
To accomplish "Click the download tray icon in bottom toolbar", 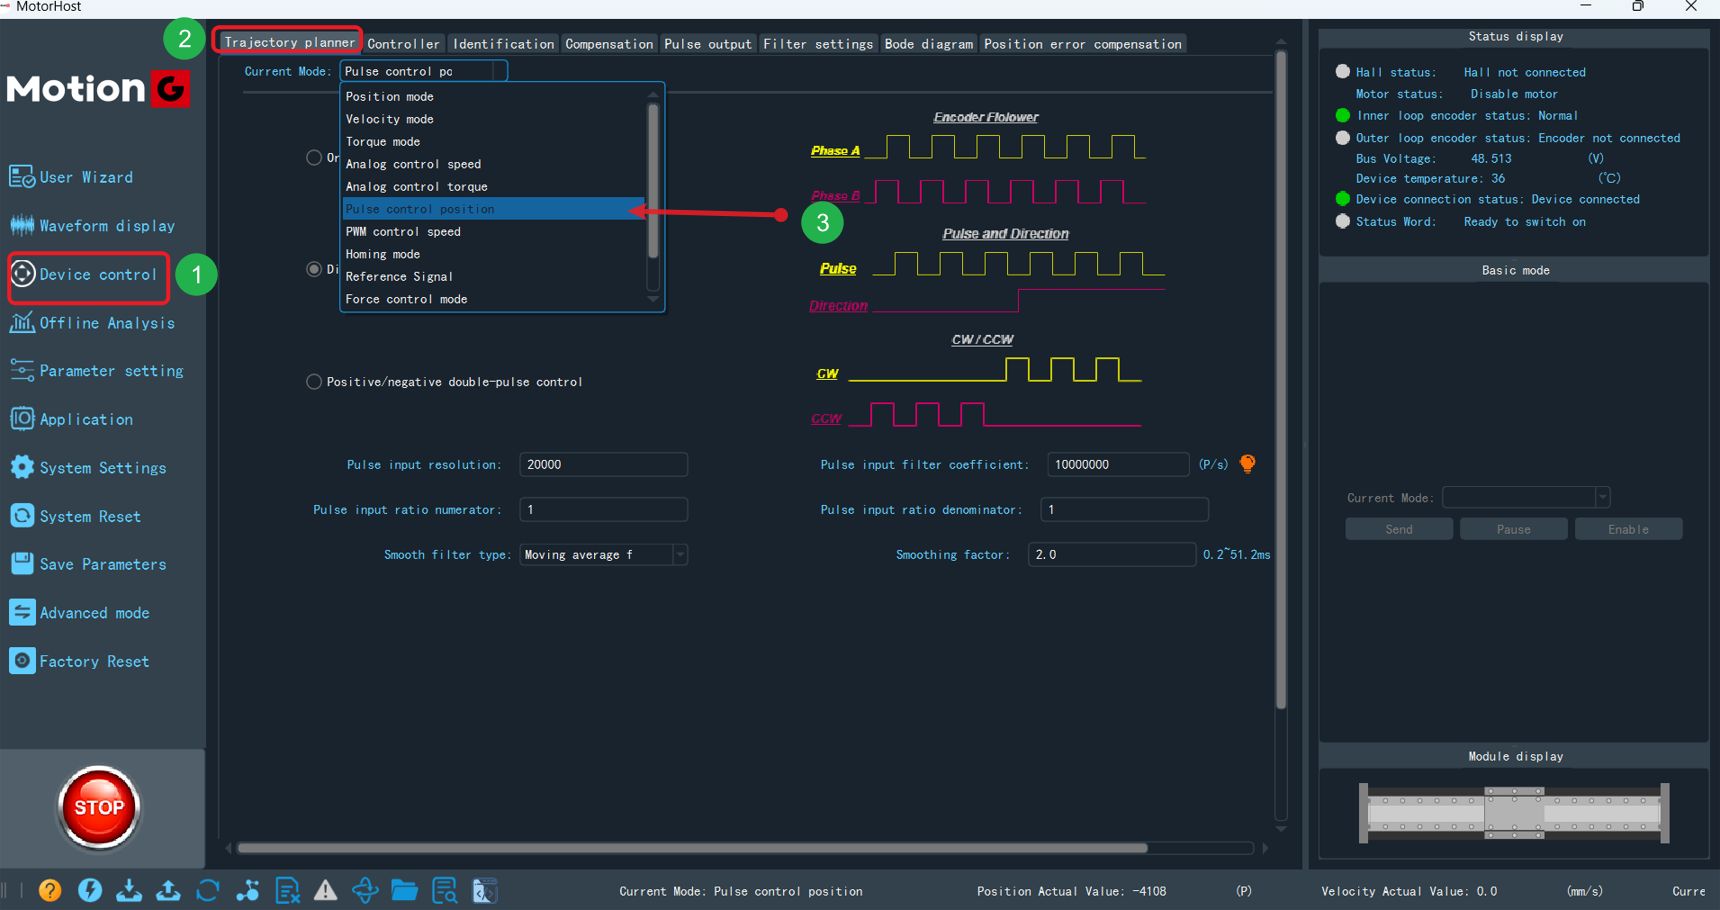I will 129,890.
